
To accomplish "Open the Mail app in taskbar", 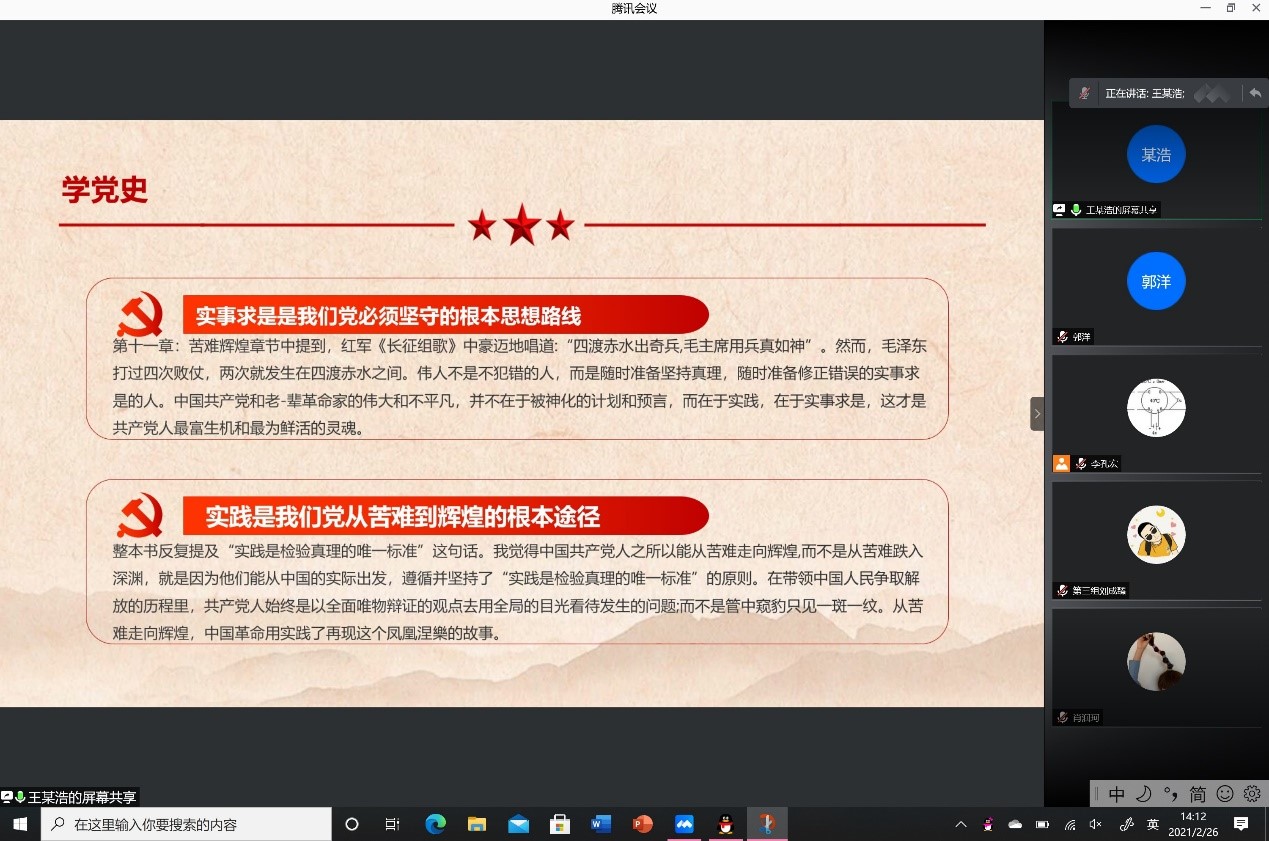I will (x=518, y=825).
